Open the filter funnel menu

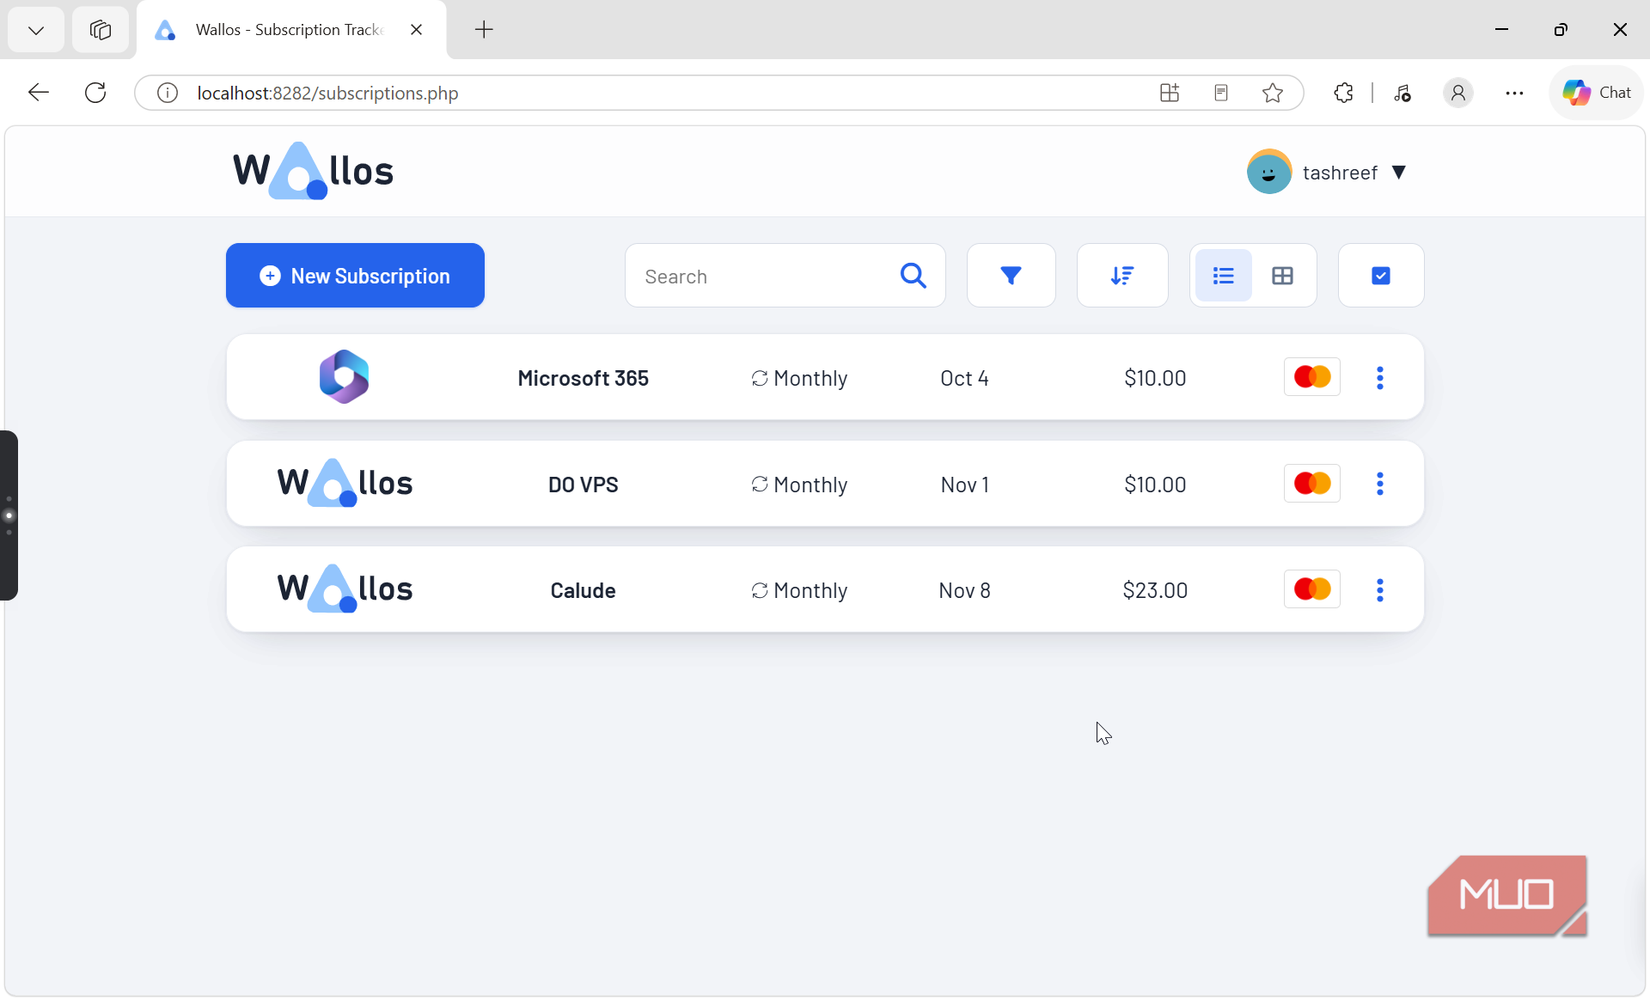tap(1011, 275)
